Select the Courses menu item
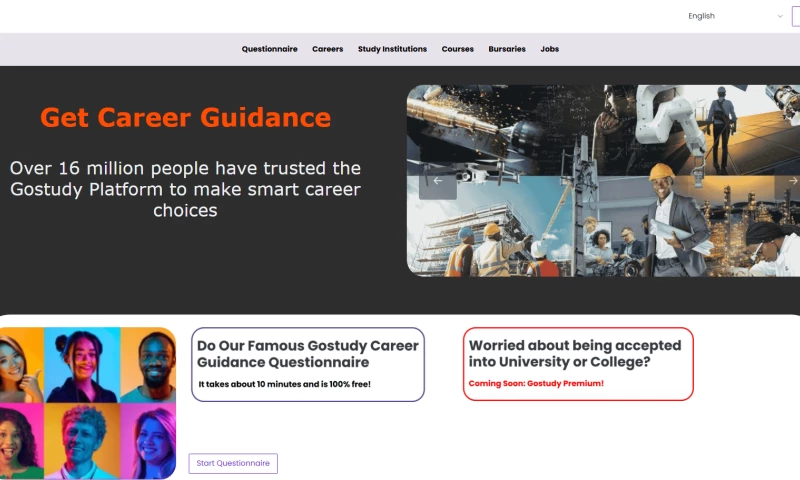800x480 pixels. (458, 49)
